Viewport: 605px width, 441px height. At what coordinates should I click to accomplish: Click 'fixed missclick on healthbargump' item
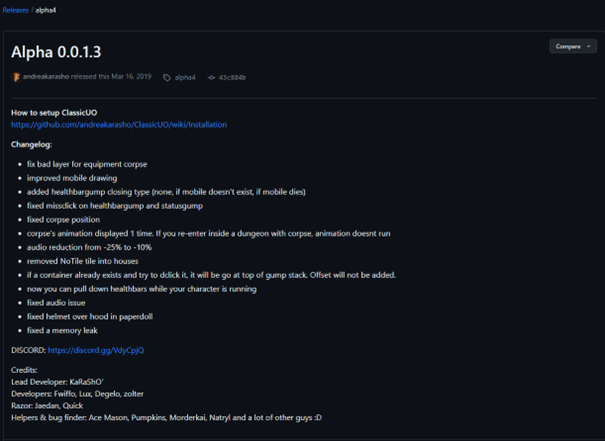(115, 206)
